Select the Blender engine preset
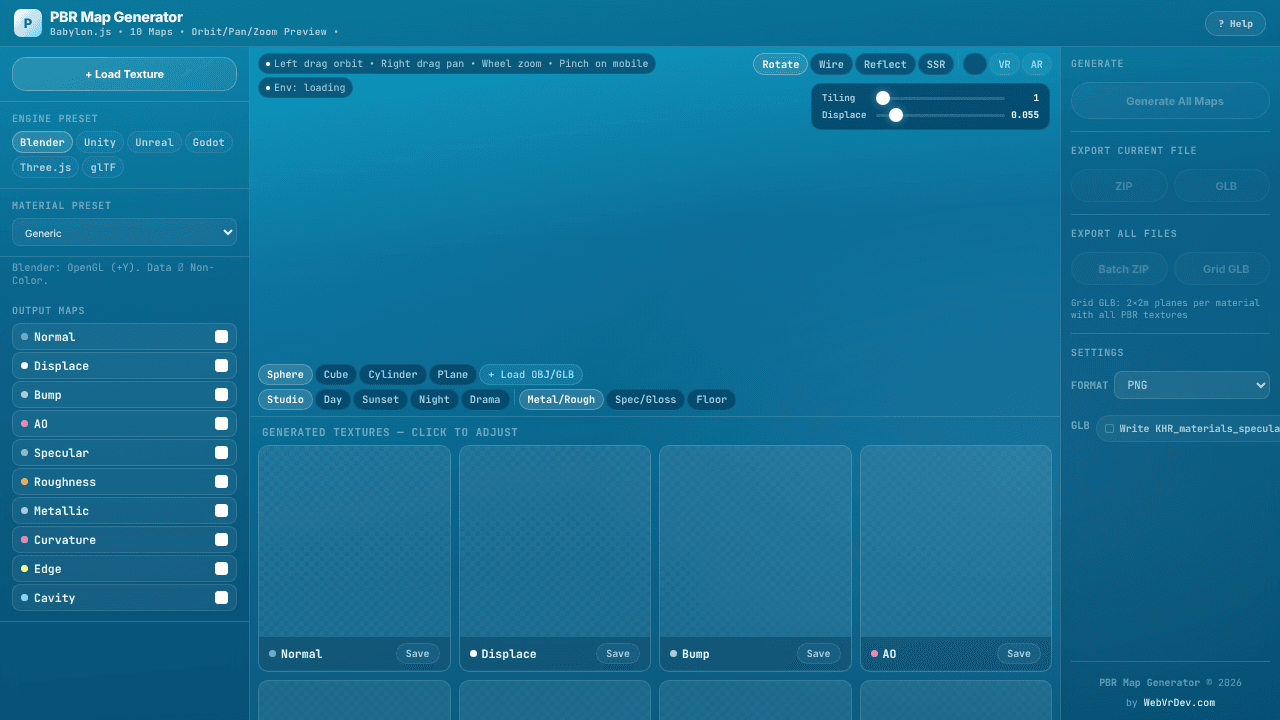The image size is (1280, 720). (x=42, y=142)
